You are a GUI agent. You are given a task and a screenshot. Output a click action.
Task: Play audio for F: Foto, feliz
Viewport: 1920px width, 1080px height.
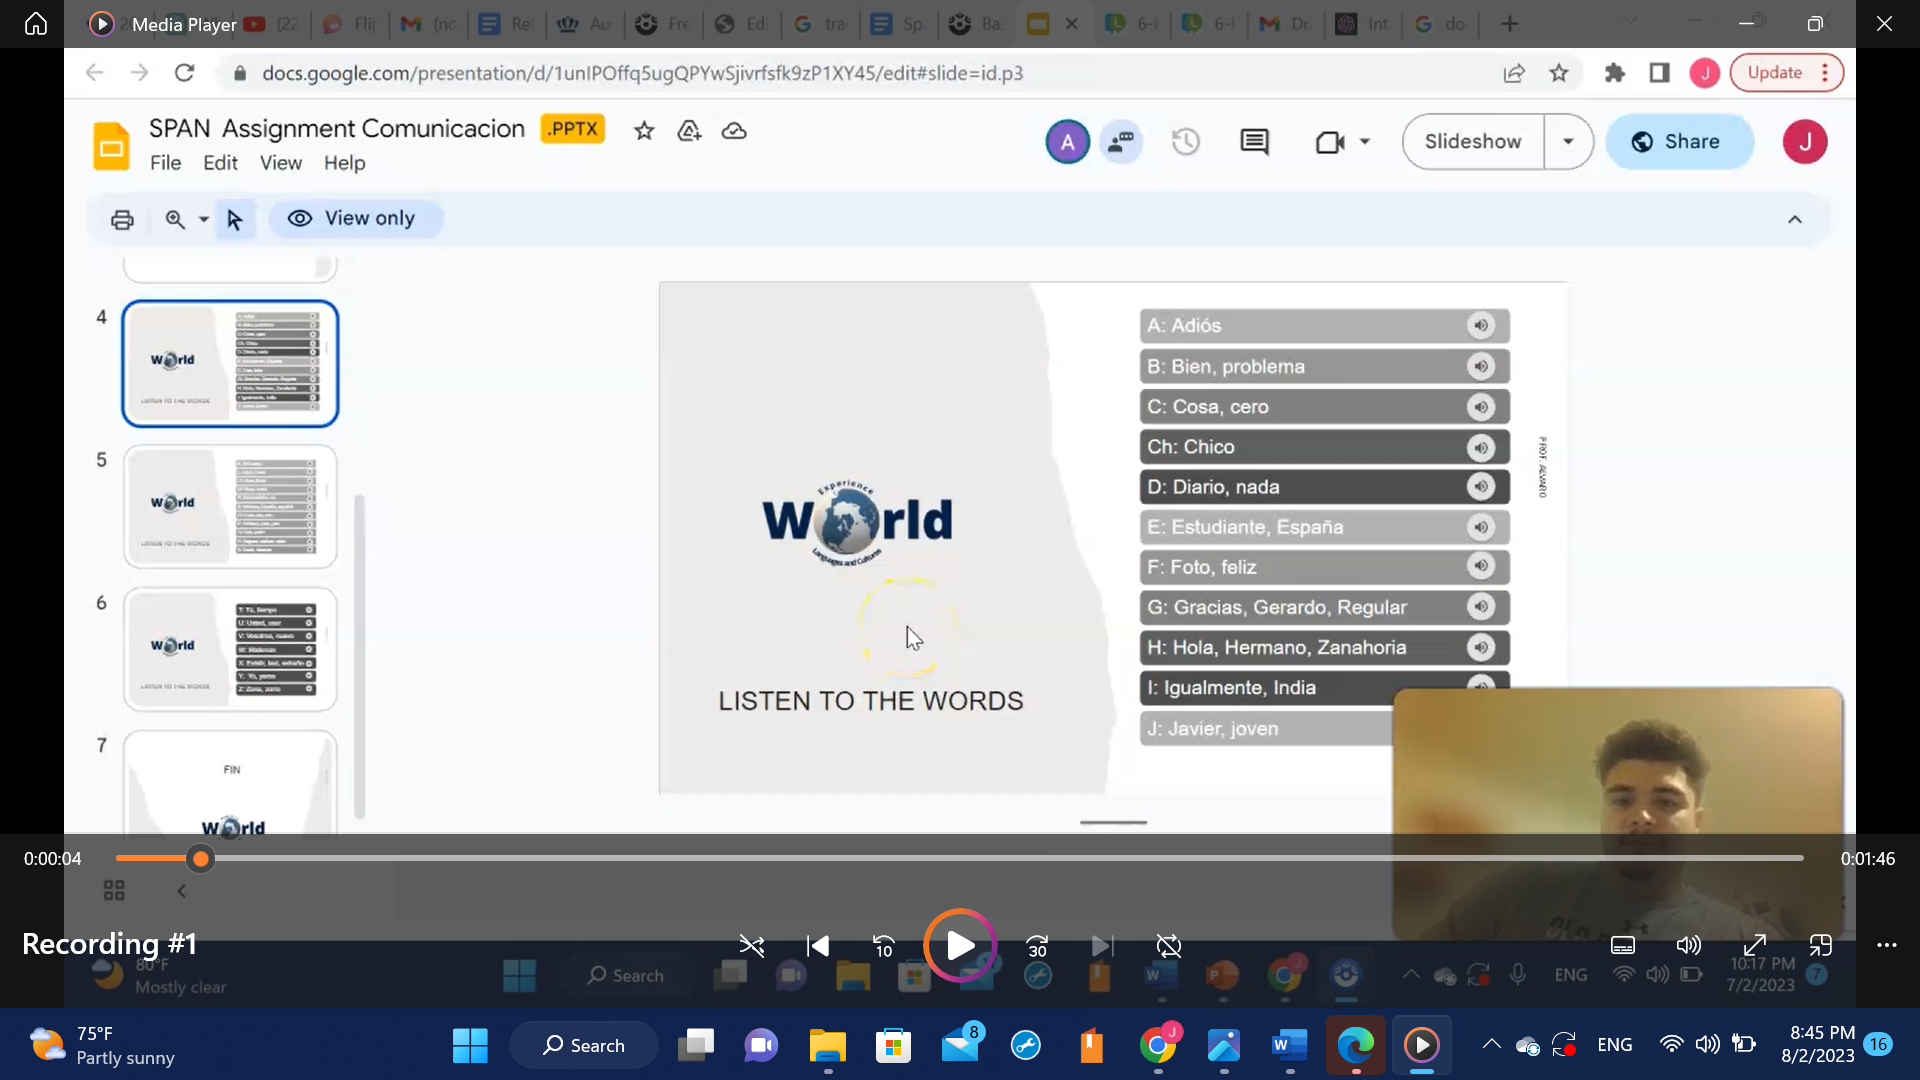(1481, 566)
